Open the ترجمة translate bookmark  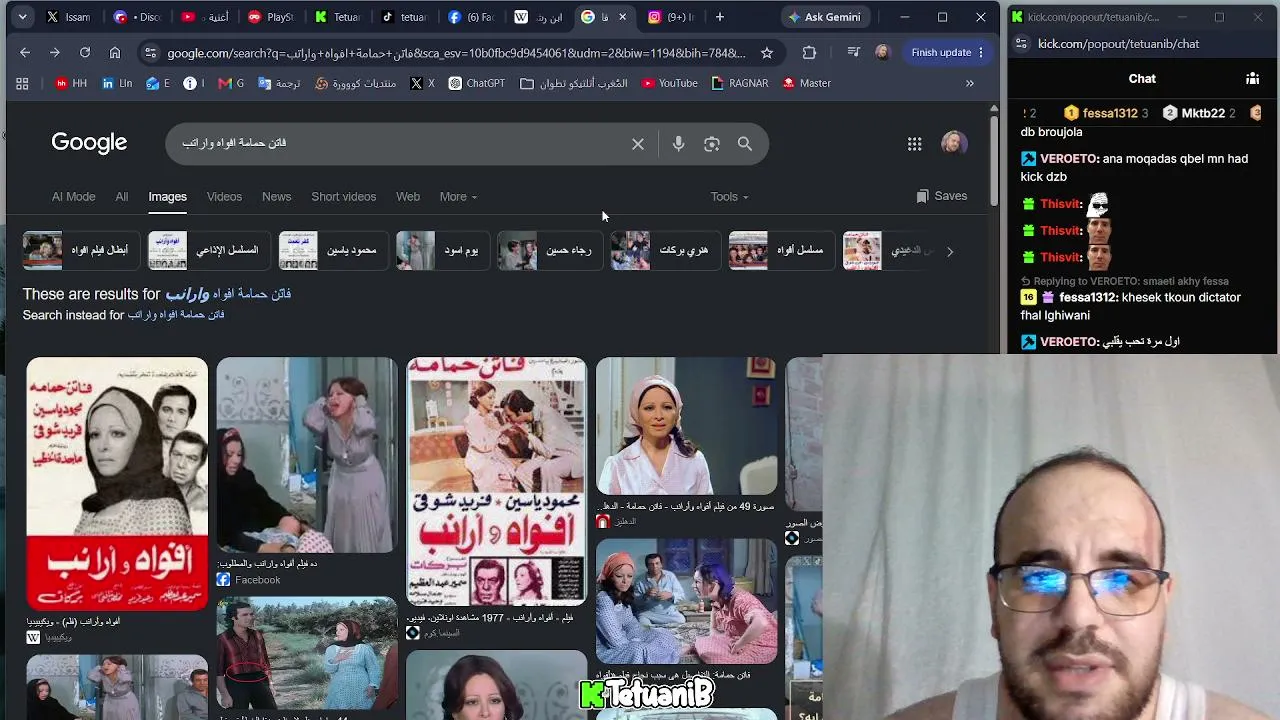[278, 83]
